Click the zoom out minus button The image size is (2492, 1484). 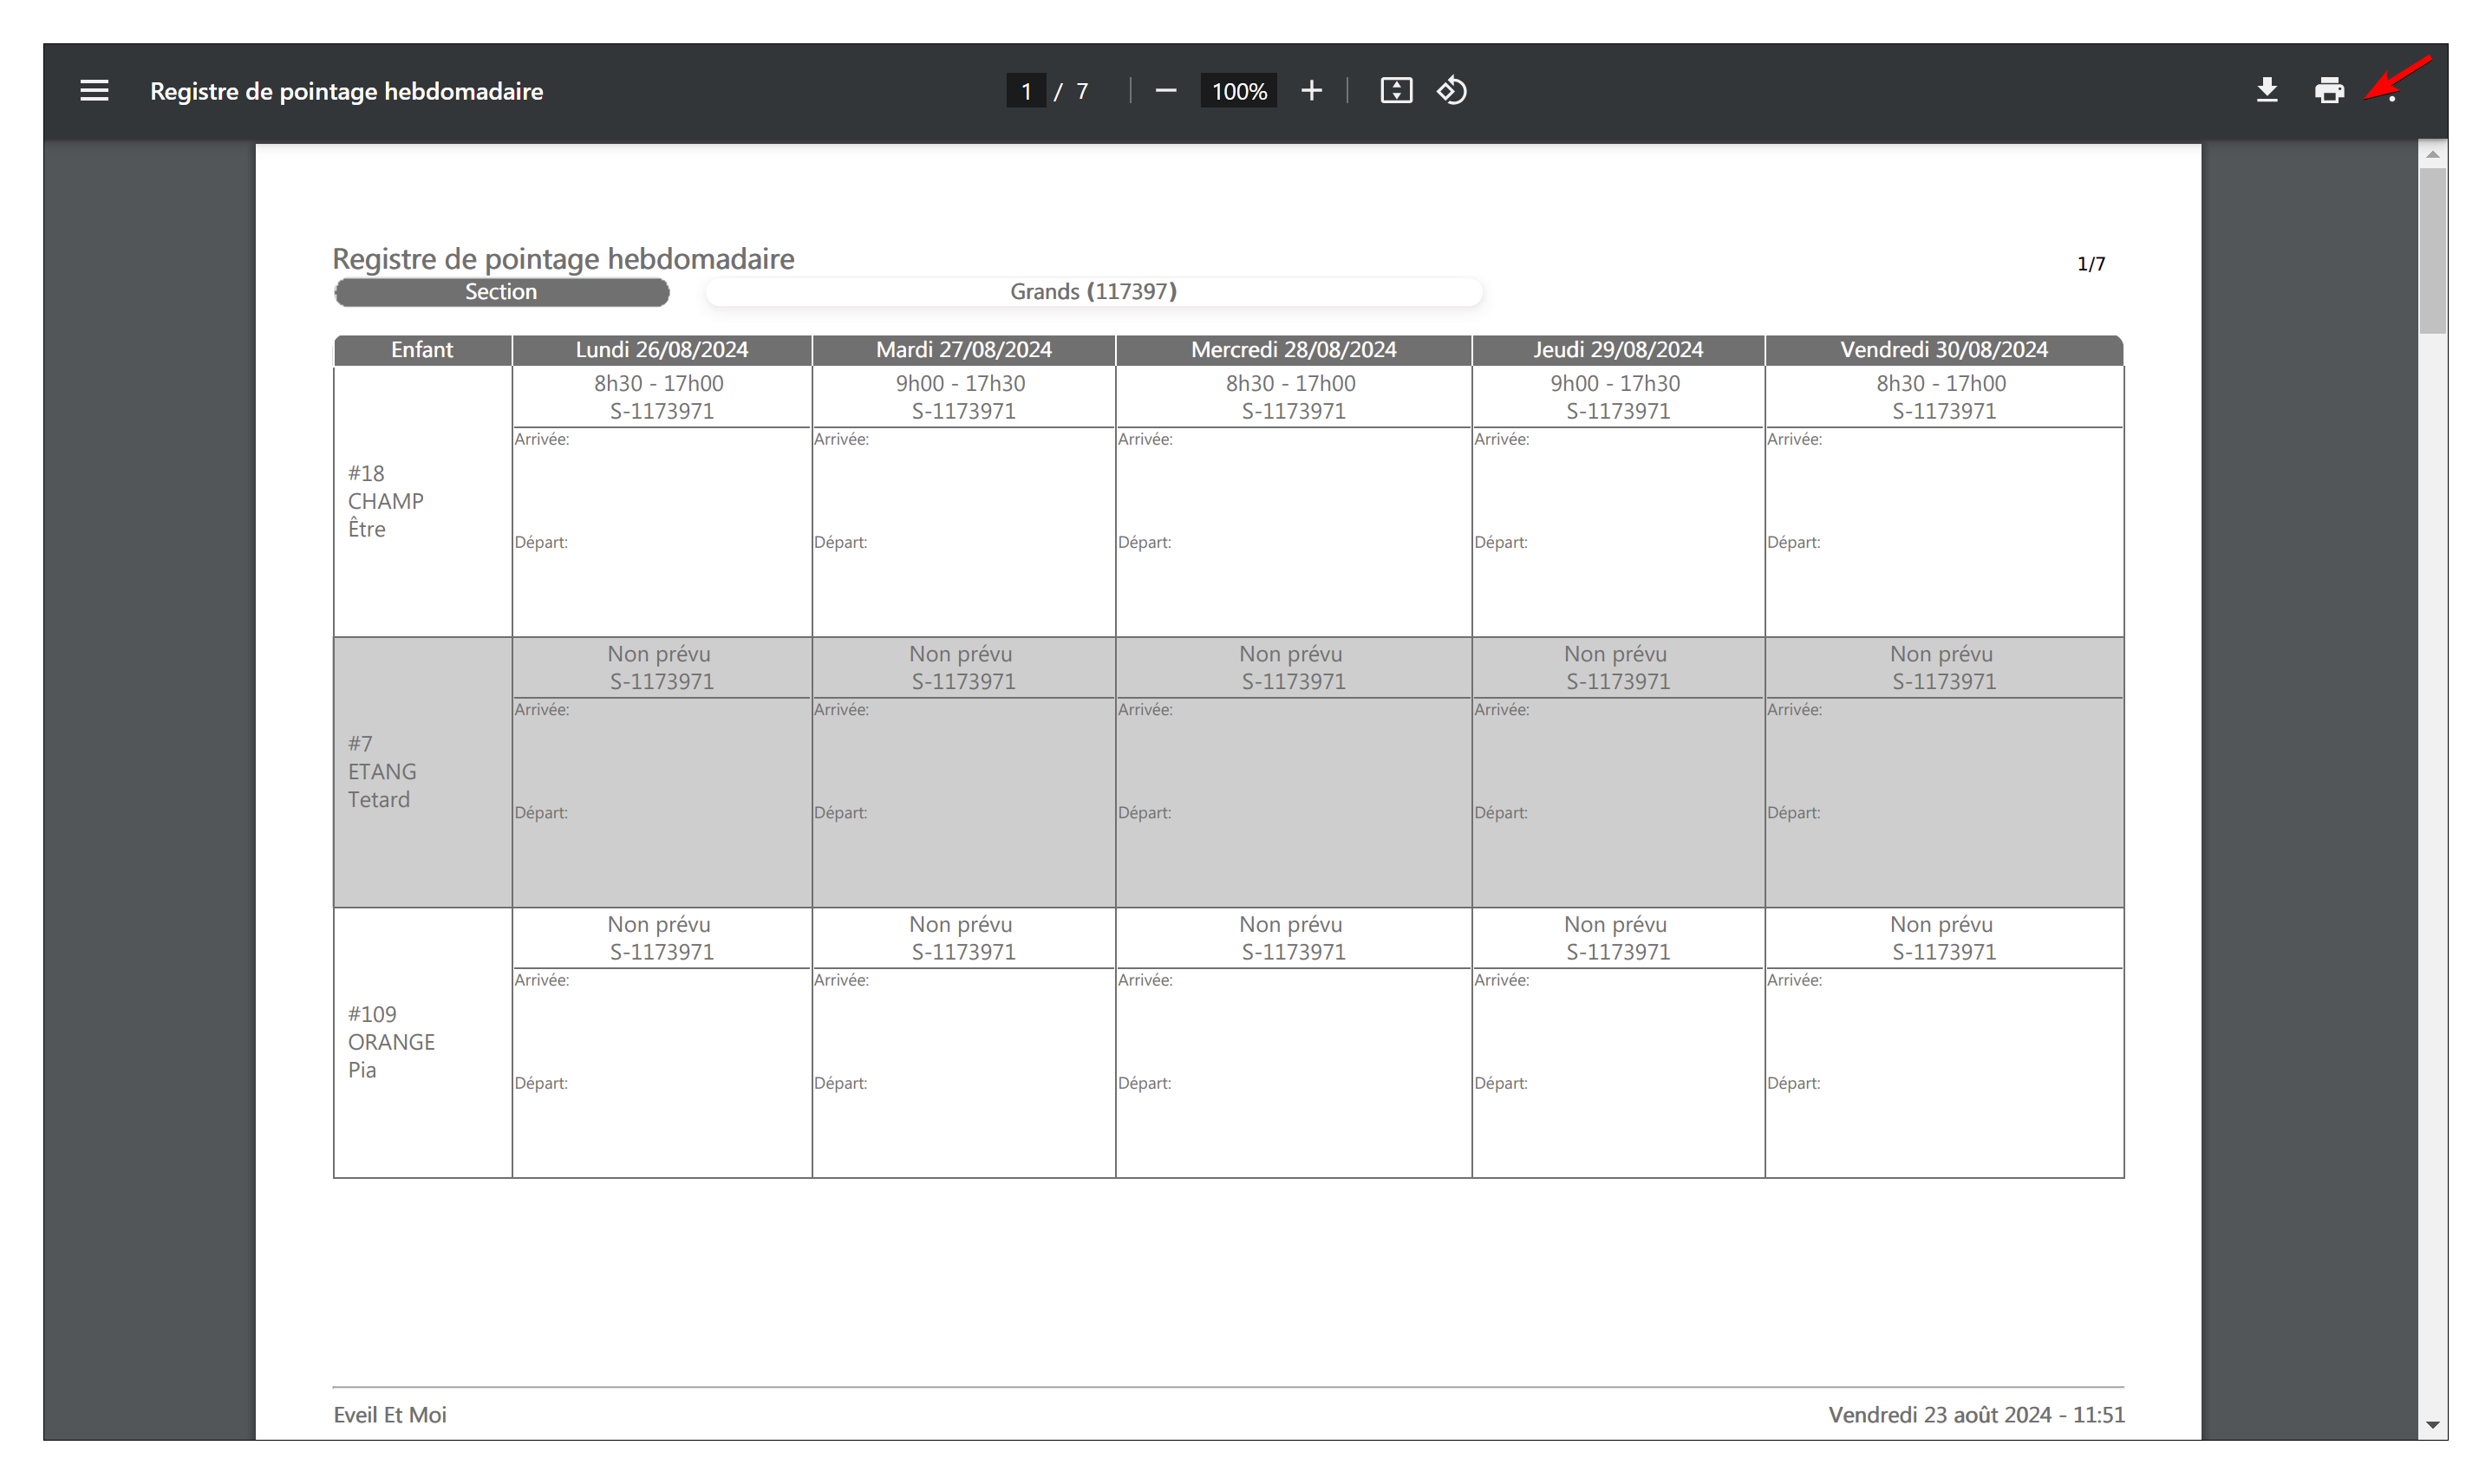coord(1165,91)
